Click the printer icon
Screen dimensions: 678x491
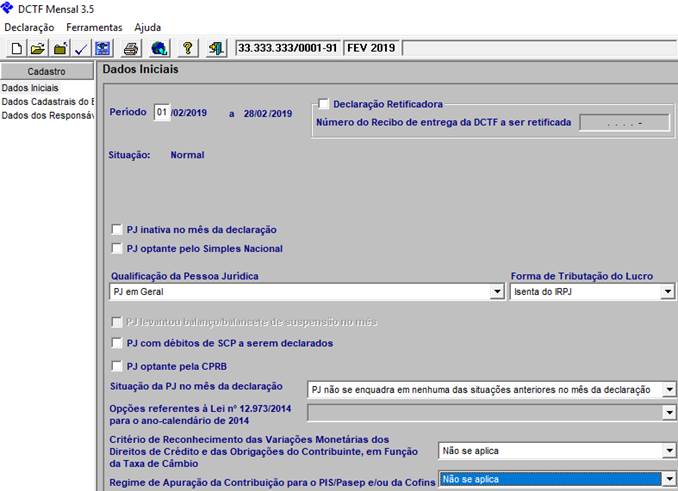click(x=131, y=48)
